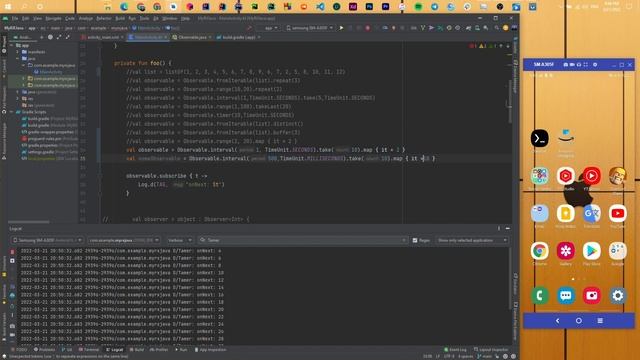
Task: Open settings gear in phone mirror title bar
Action: click(595, 64)
